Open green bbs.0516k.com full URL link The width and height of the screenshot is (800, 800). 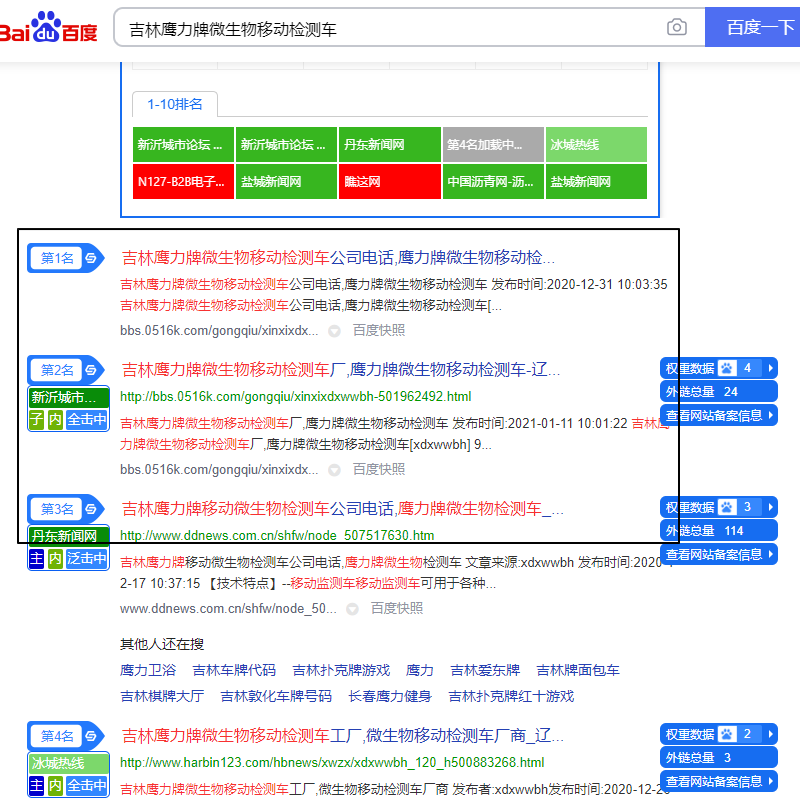click(295, 396)
